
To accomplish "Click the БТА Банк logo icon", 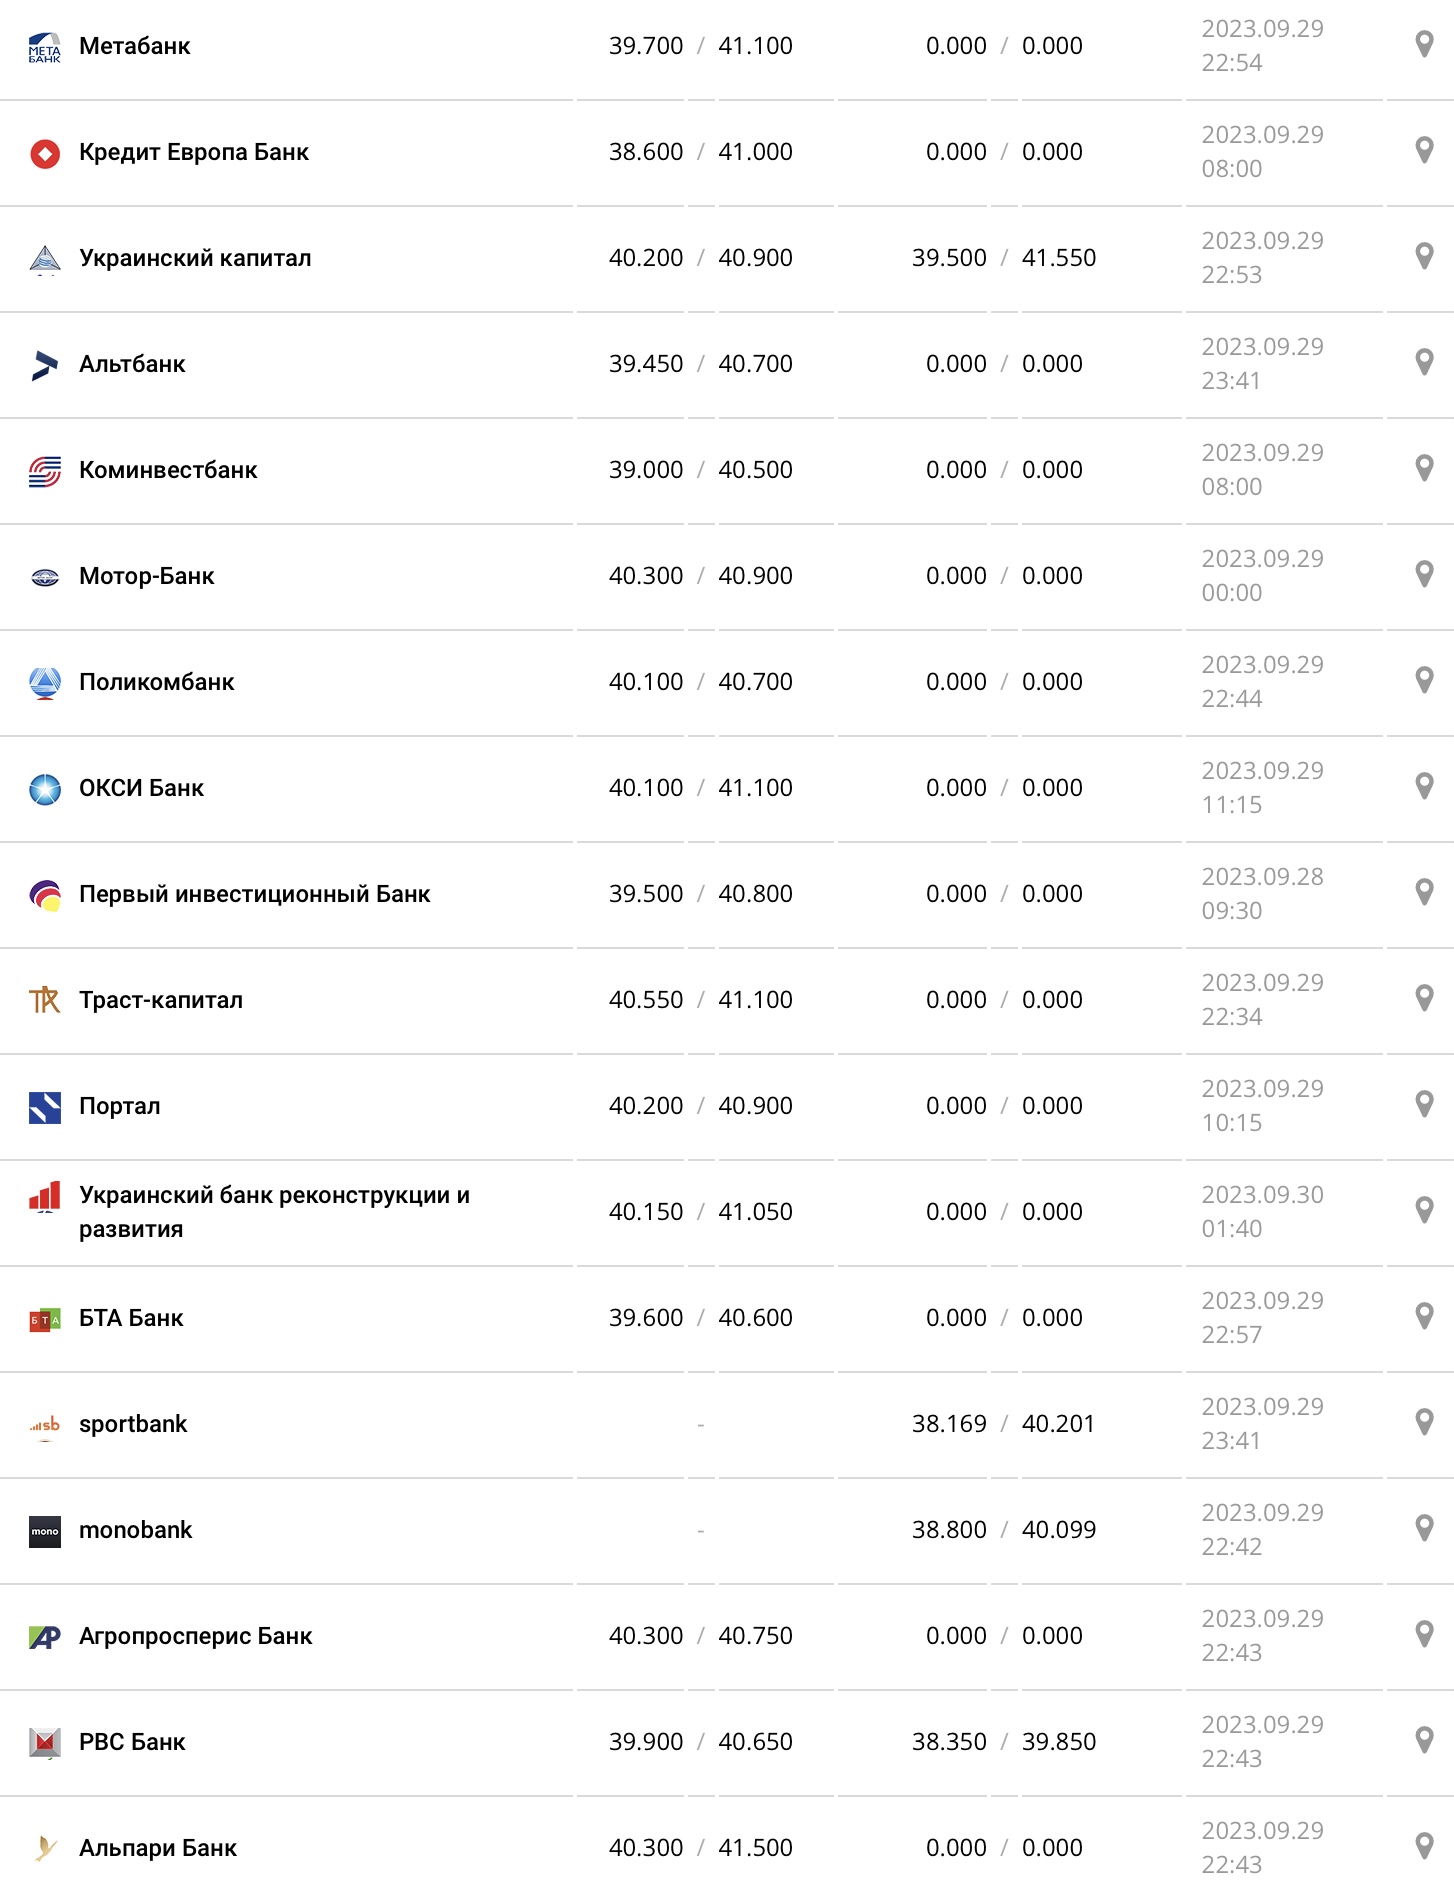I will point(44,1317).
